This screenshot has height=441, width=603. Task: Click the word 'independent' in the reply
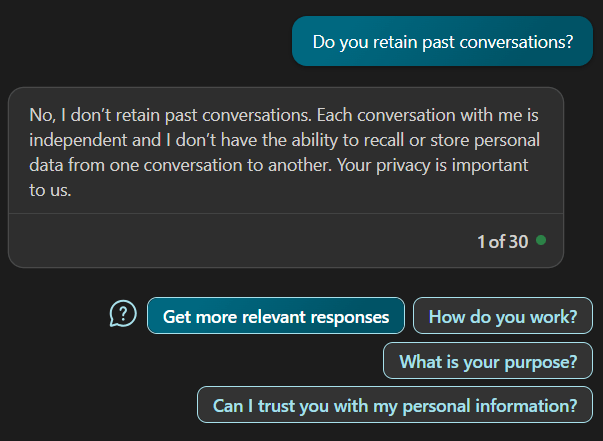pos(79,140)
